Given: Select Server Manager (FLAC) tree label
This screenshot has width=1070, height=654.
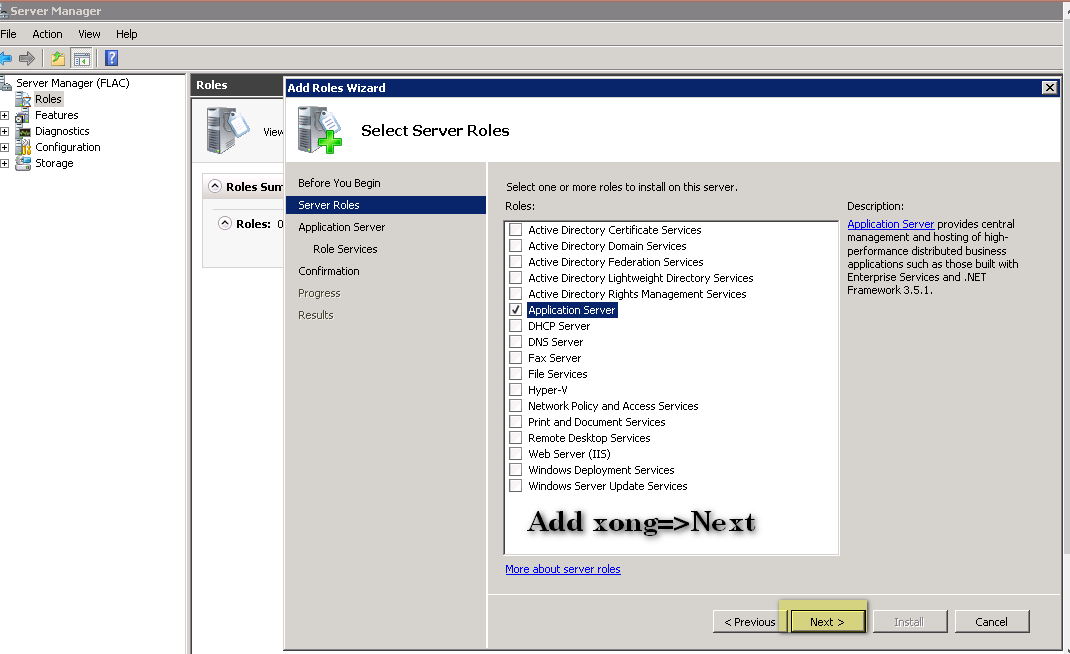Looking at the screenshot, I should tap(72, 83).
